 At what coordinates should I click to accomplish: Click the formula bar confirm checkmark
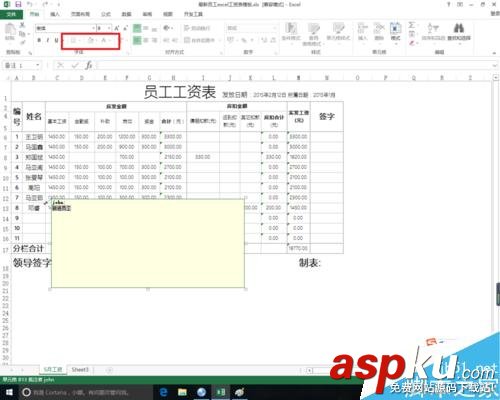pos(75,65)
